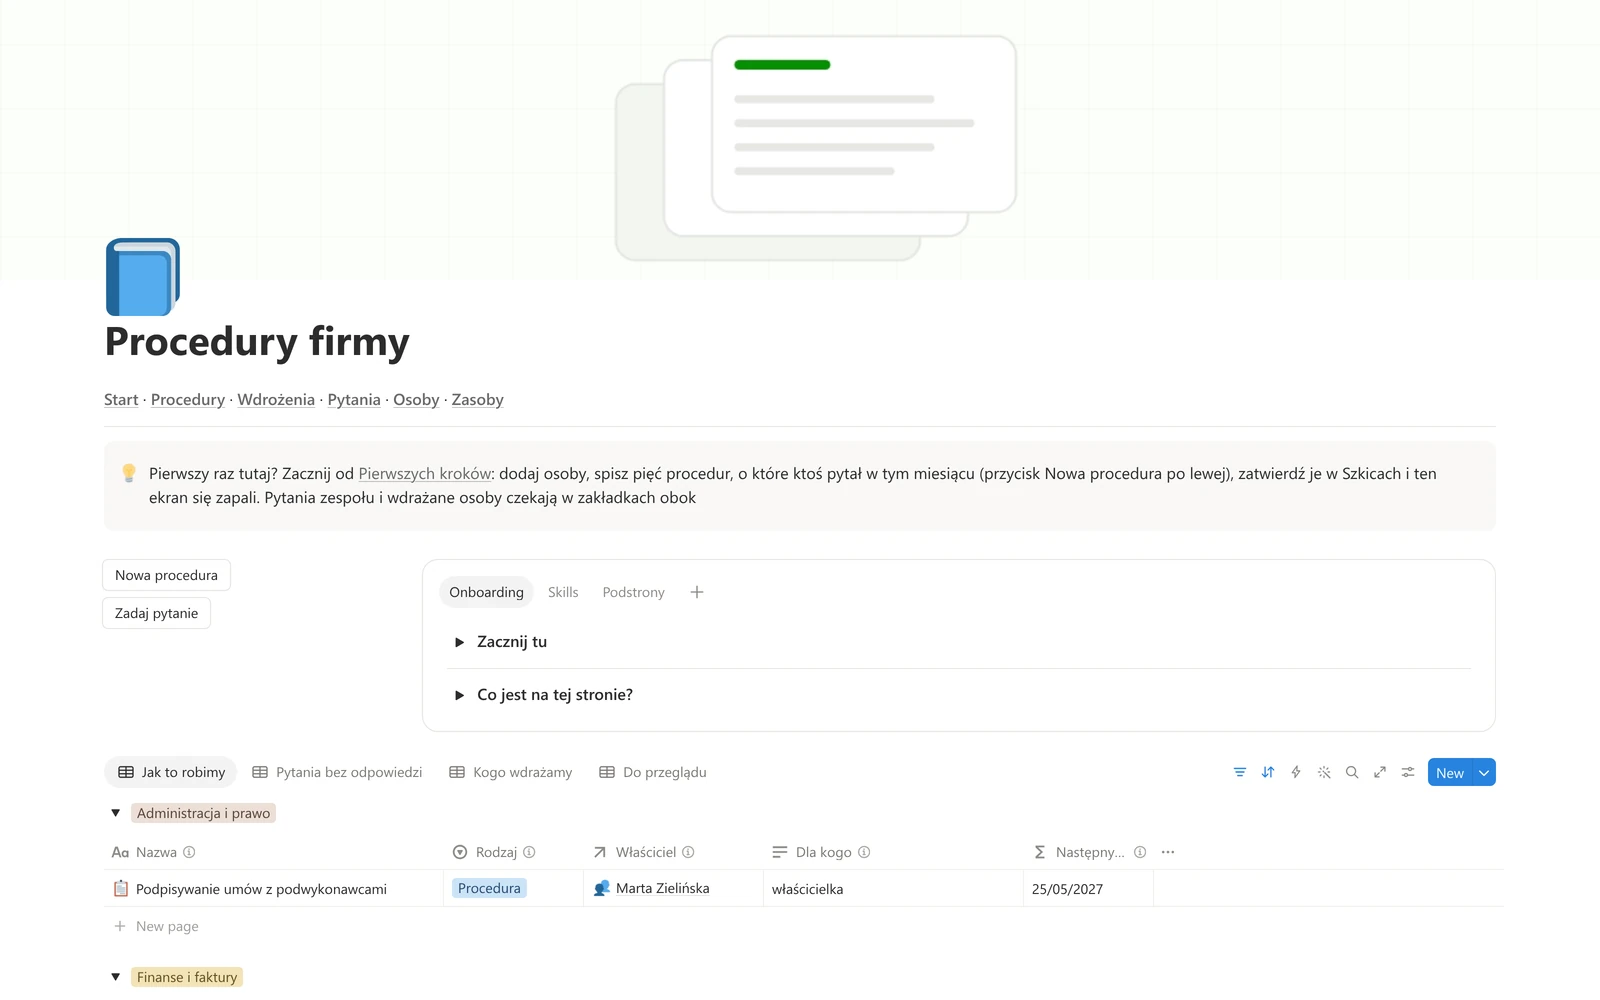This screenshot has width=1600, height=1000.
Task: Expand the Co jest na tej stronie toggle
Action: 459,695
